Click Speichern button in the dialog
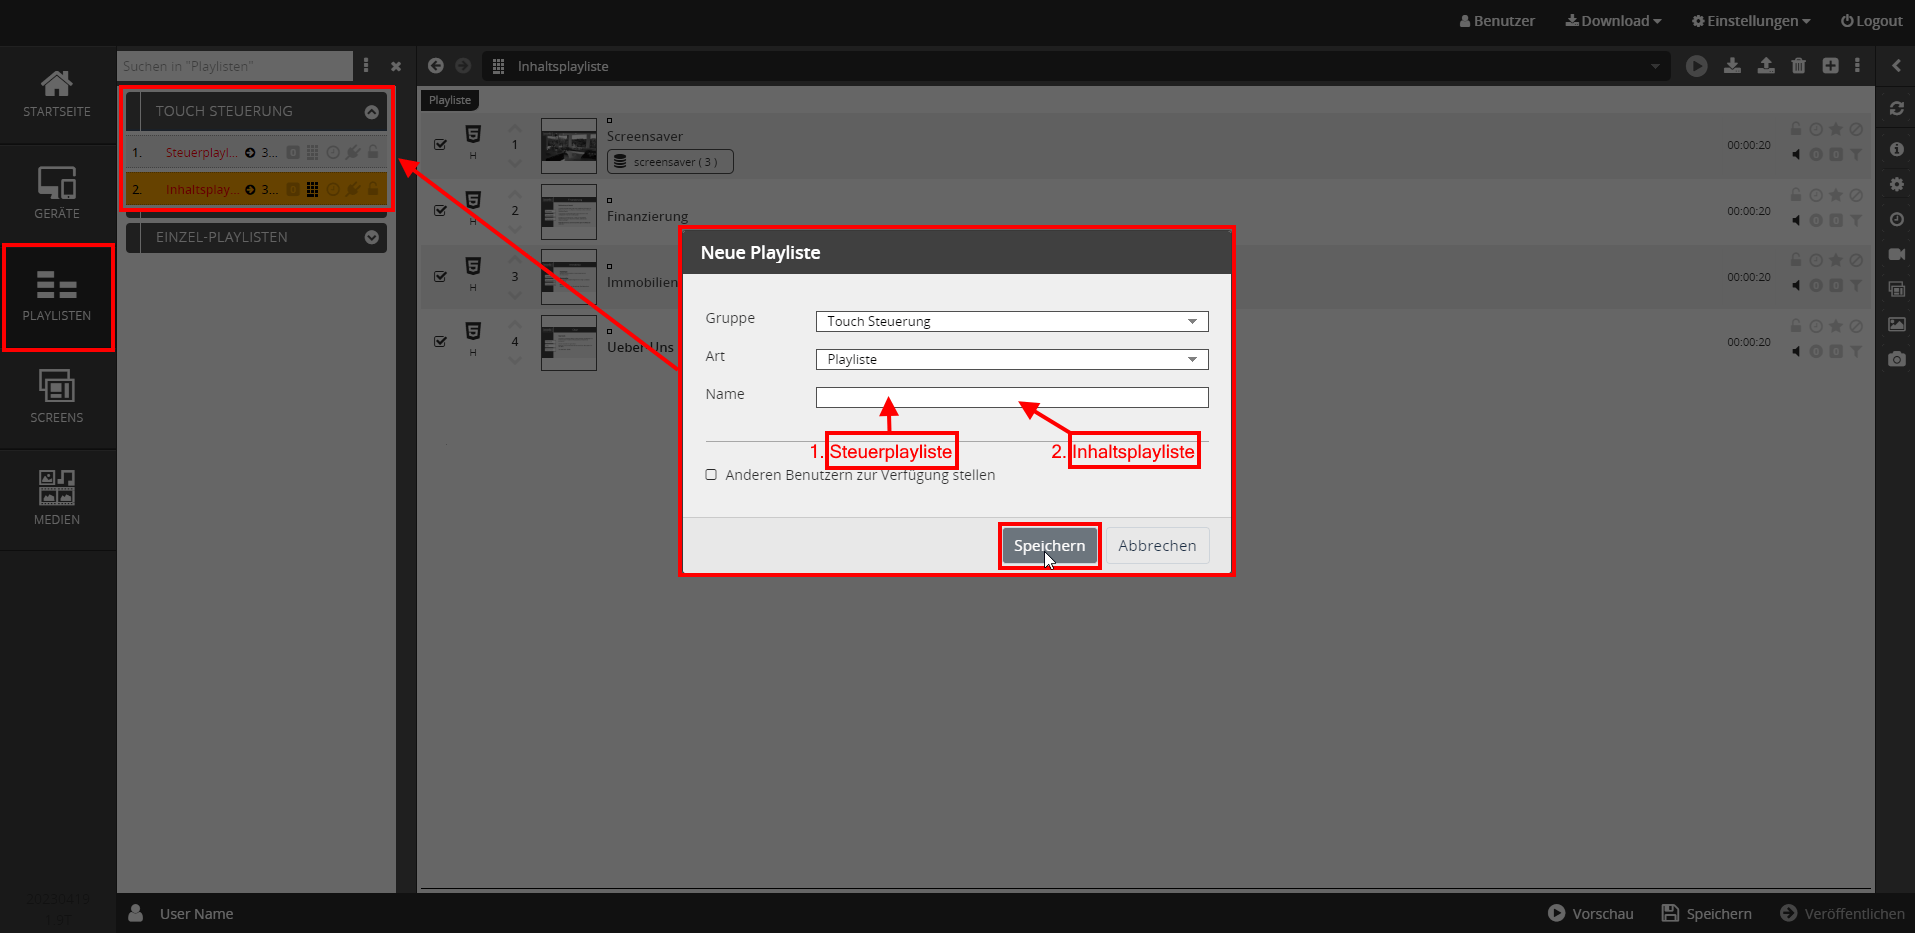 [x=1049, y=546]
